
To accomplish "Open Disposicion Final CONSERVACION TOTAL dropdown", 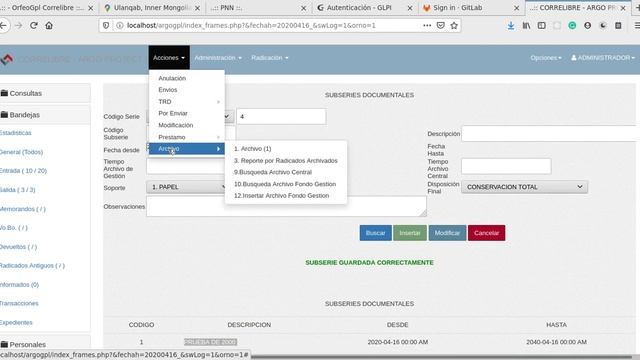I will pos(524,187).
